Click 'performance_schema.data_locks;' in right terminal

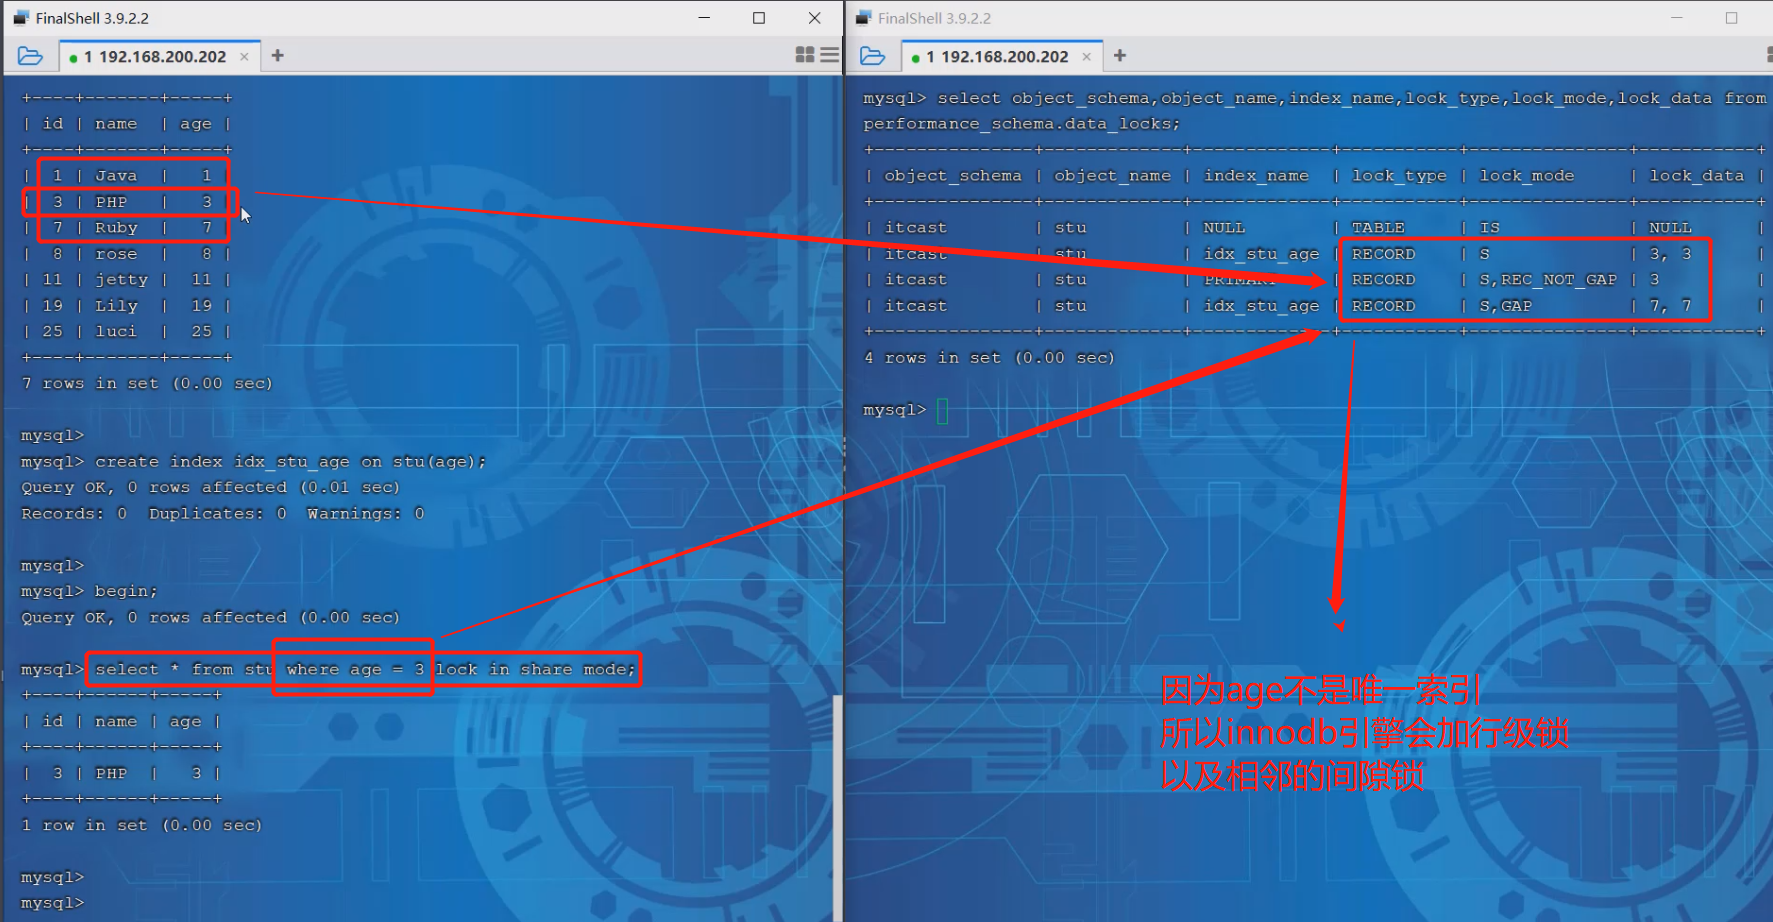(1022, 124)
